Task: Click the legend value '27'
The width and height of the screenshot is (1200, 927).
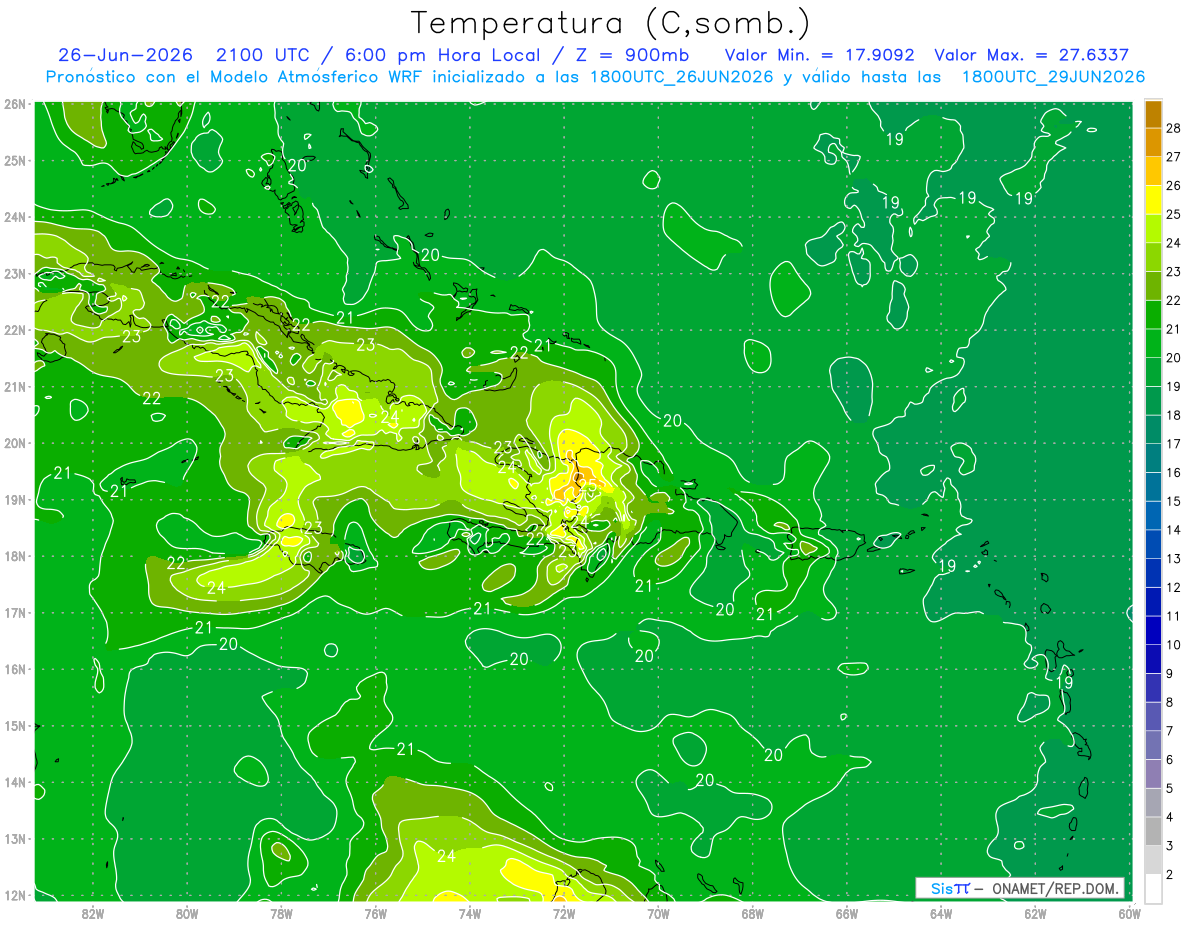Action: [1174, 156]
